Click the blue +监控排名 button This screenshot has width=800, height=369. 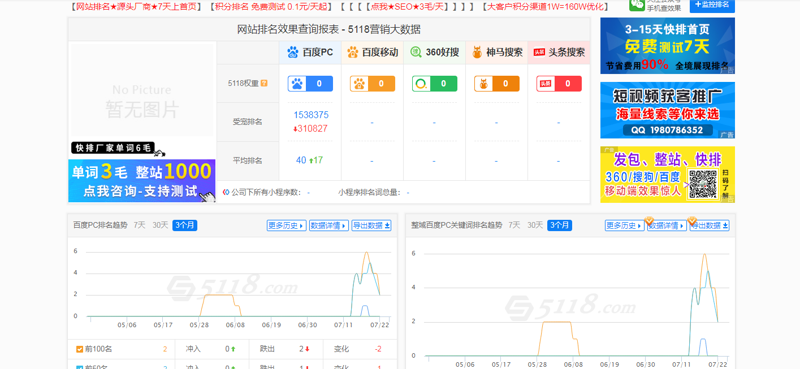pyautogui.click(x=712, y=5)
